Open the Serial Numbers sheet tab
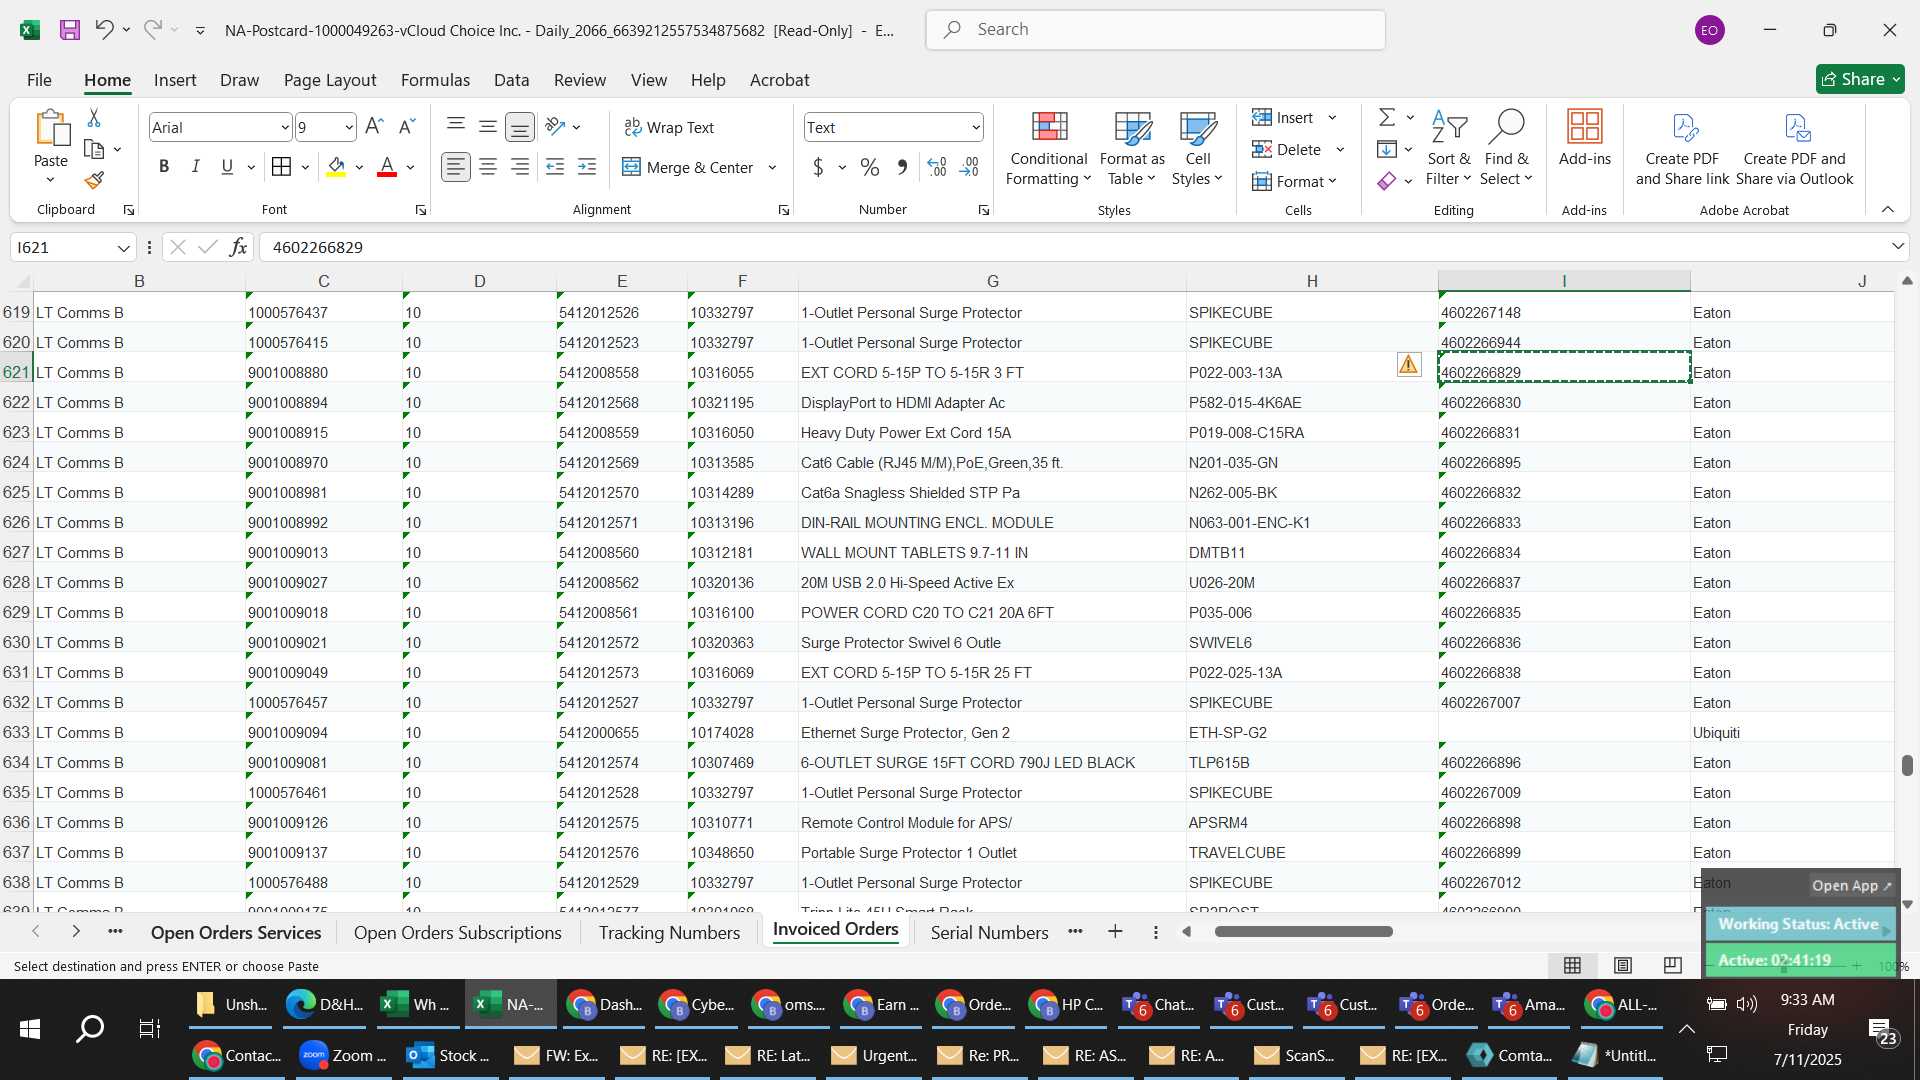Image resolution: width=1920 pixels, height=1080 pixels. click(x=989, y=932)
